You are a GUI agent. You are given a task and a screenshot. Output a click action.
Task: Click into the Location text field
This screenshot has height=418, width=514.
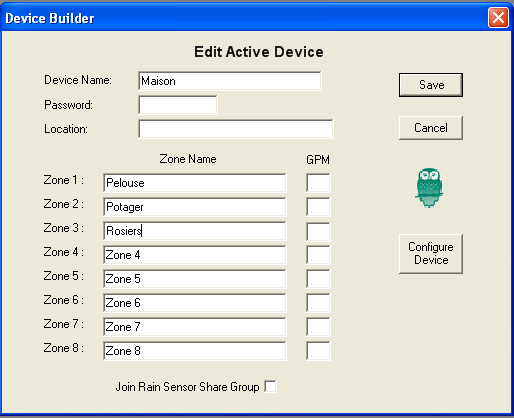pos(236,129)
